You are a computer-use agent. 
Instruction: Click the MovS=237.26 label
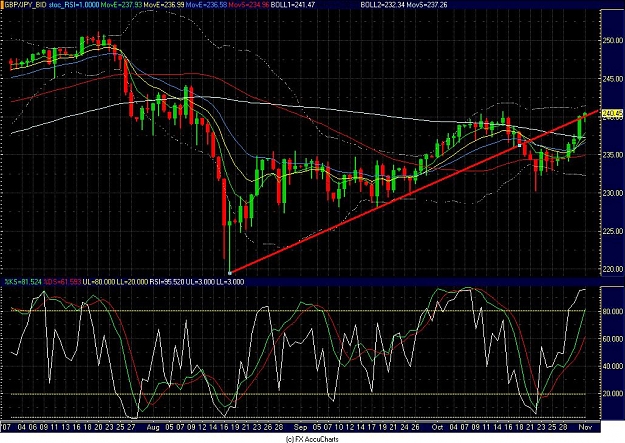(x=427, y=5)
